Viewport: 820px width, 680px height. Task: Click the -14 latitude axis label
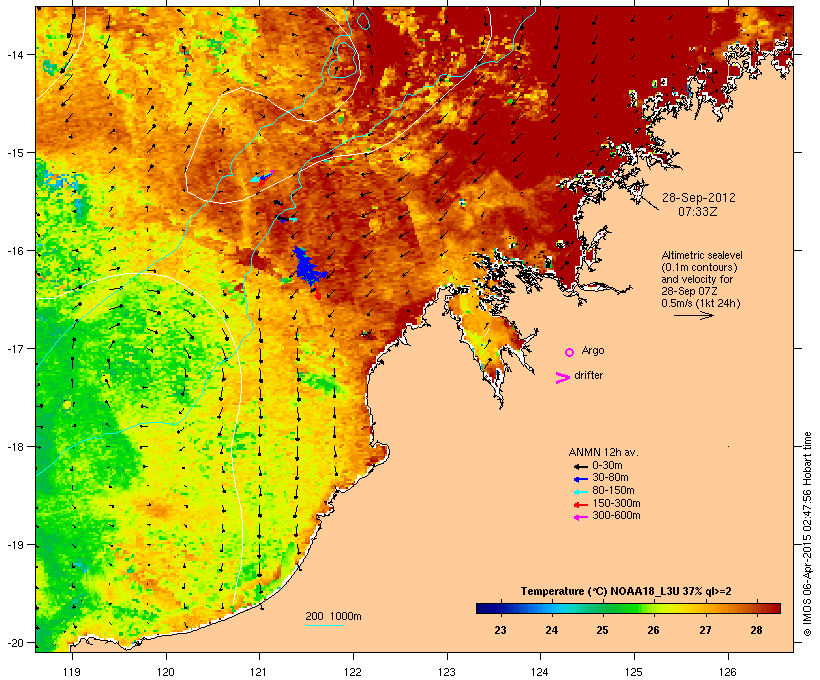[14, 54]
